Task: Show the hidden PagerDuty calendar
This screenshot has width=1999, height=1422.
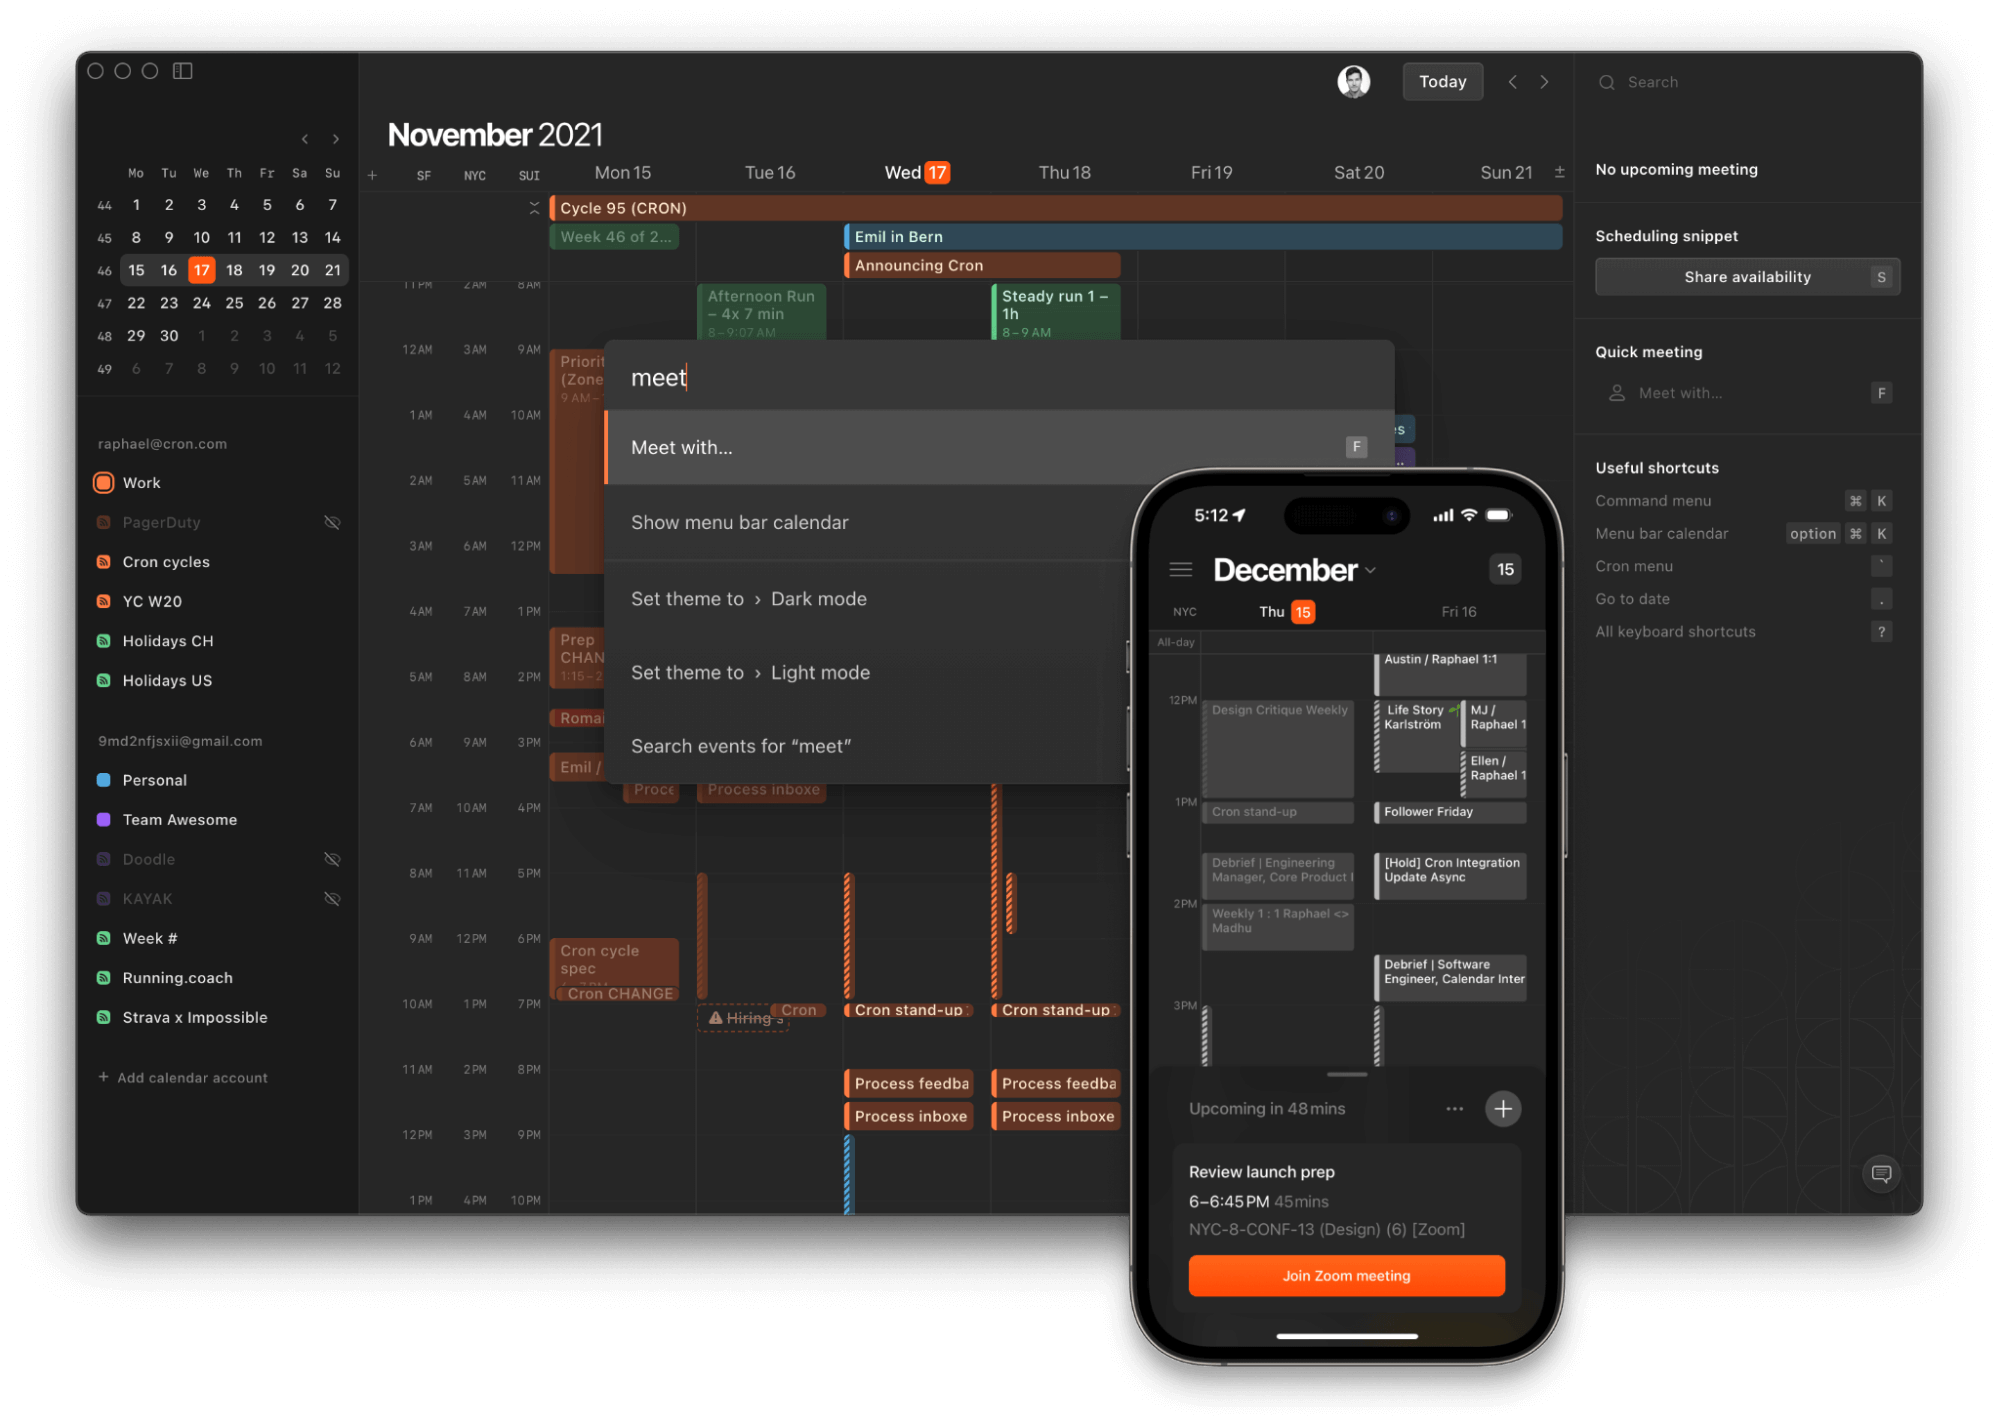Action: click(x=332, y=522)
